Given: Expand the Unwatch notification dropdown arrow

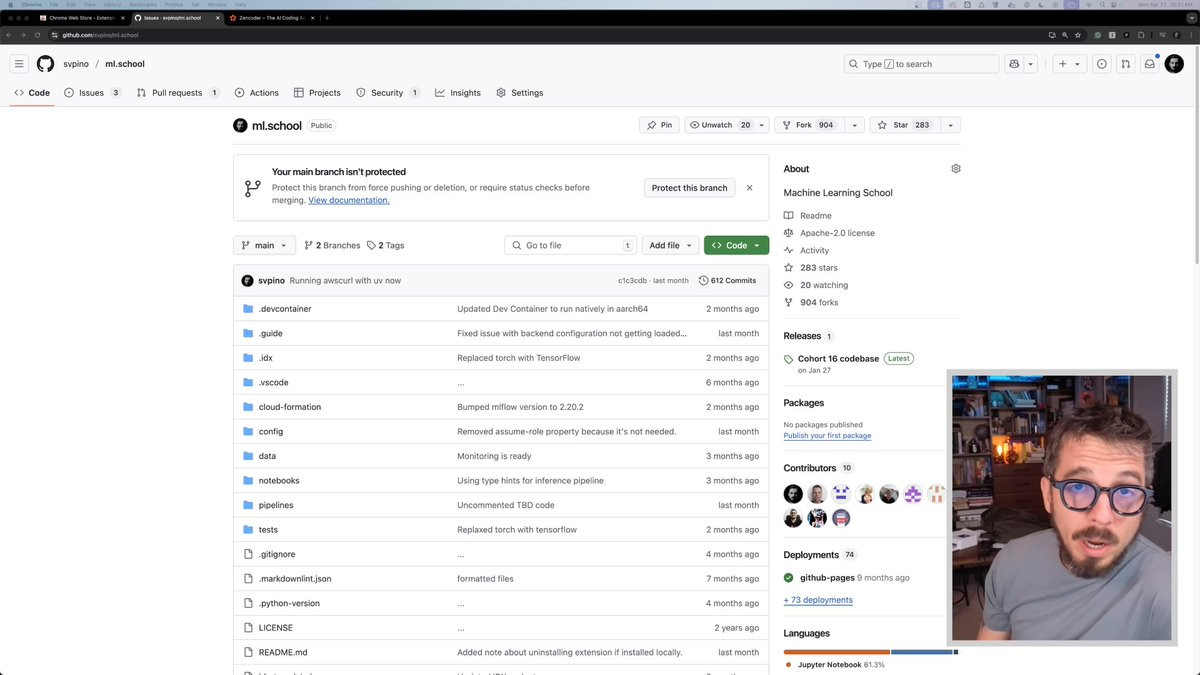Looking at the screenshot, I should pyautogui.click(x=761, y=125).
